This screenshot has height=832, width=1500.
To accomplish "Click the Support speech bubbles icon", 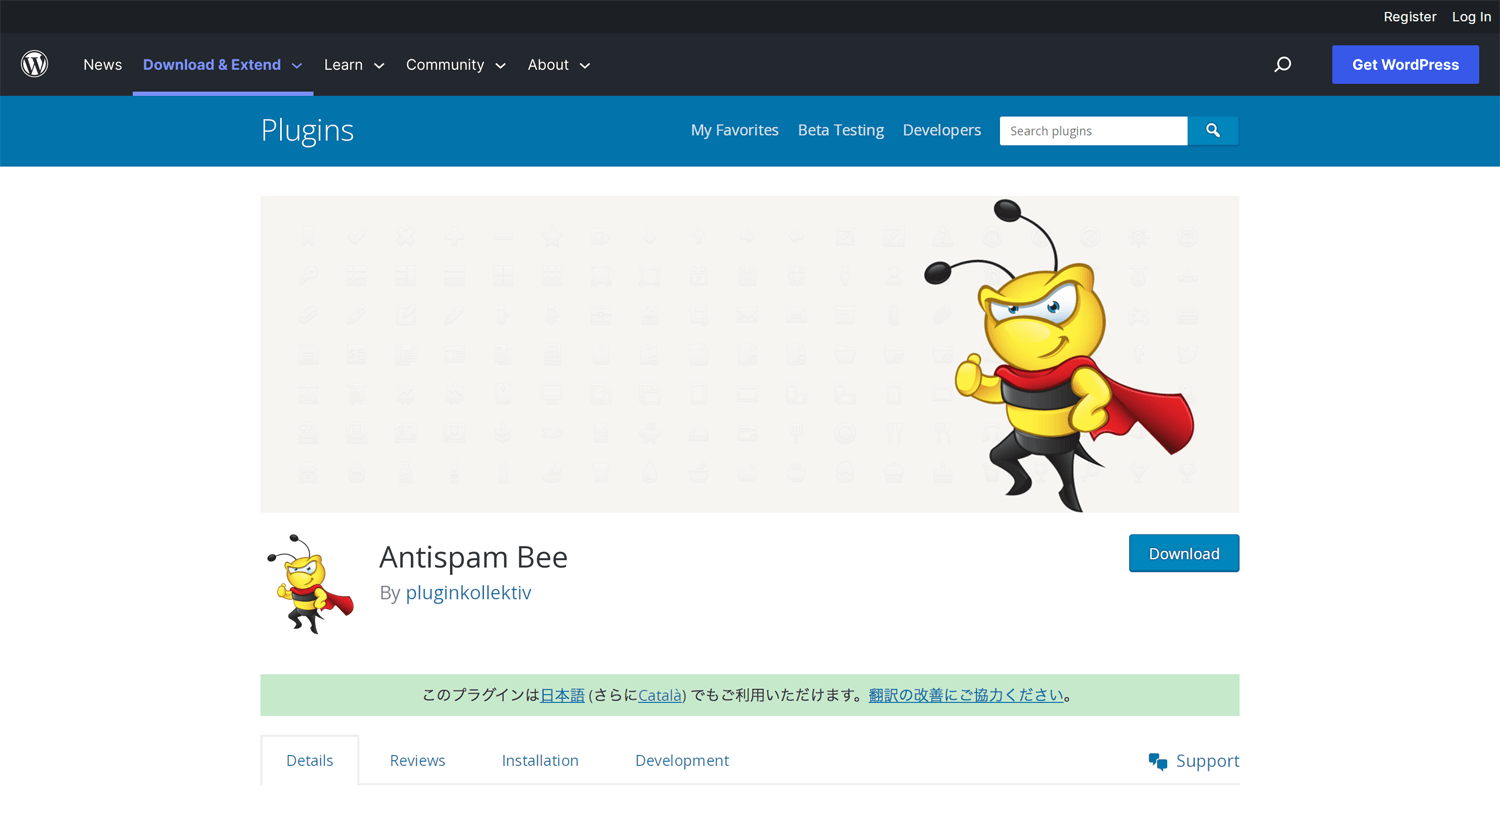I will point(1158,762).
